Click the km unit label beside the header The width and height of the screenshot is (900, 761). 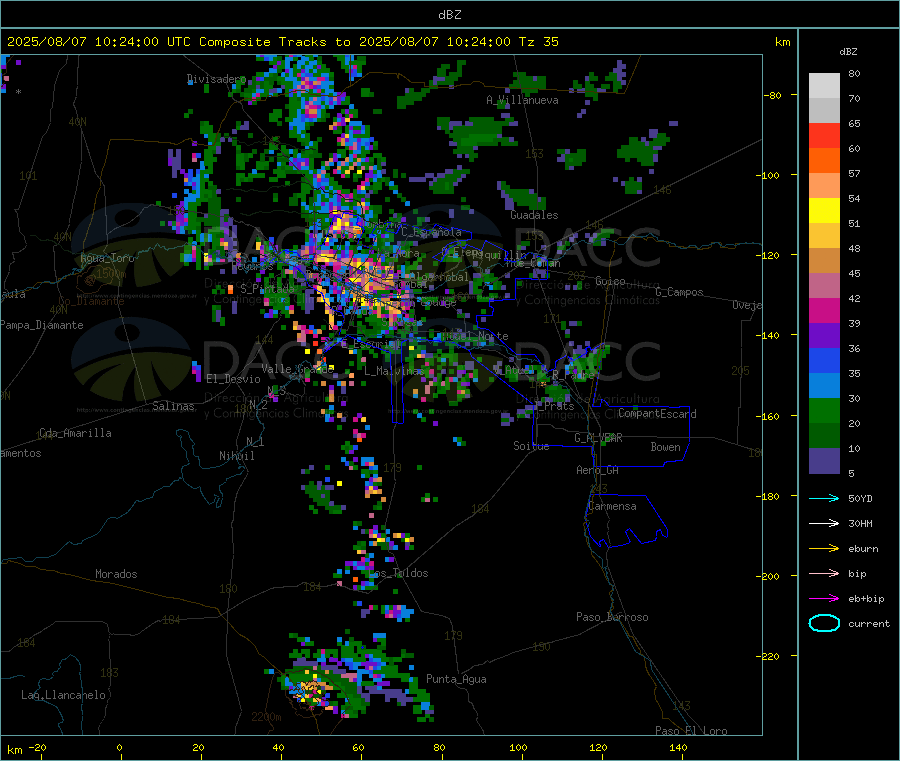click(x=782, y=42)
